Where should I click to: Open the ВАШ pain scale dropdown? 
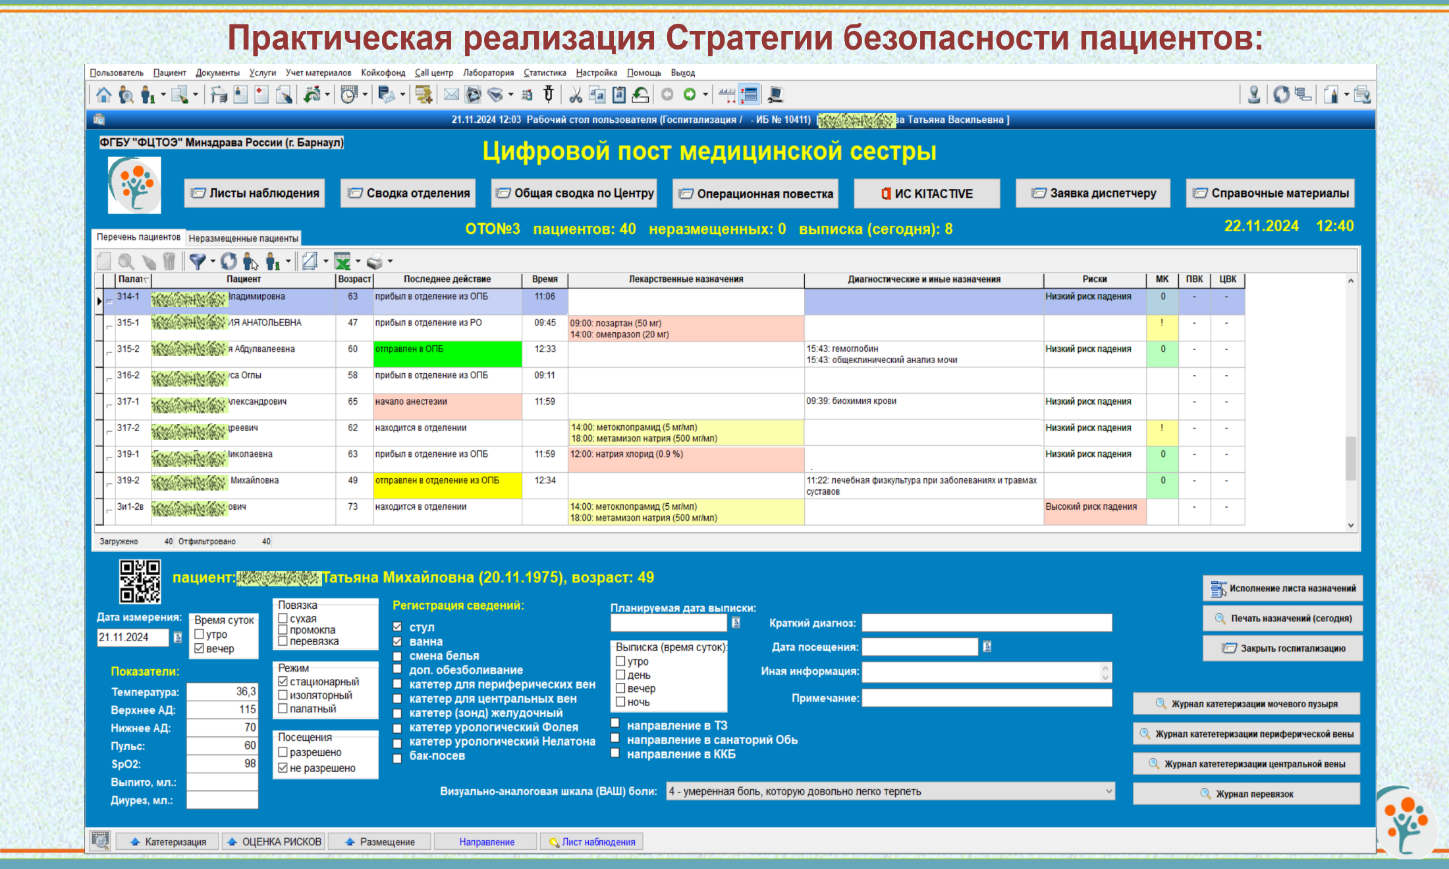tap(1108, 792)
